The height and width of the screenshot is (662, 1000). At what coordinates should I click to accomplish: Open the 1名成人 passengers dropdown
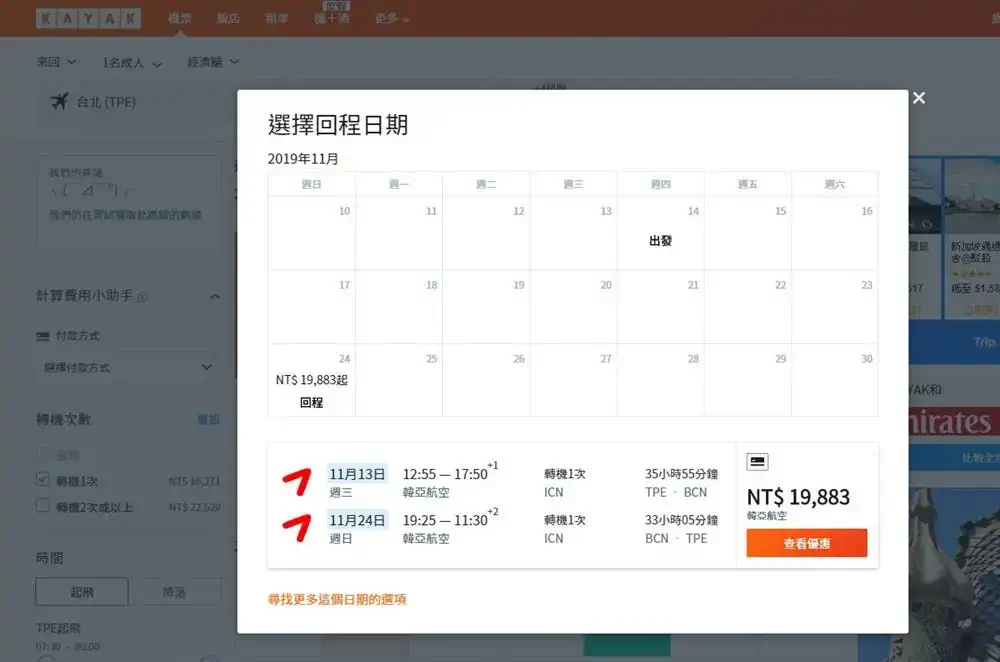(x=132, y=63)
